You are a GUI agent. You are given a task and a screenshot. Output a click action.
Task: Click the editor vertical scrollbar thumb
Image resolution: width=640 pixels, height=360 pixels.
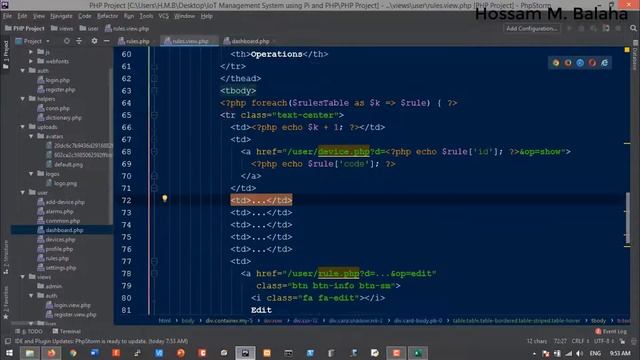point(628,218)
